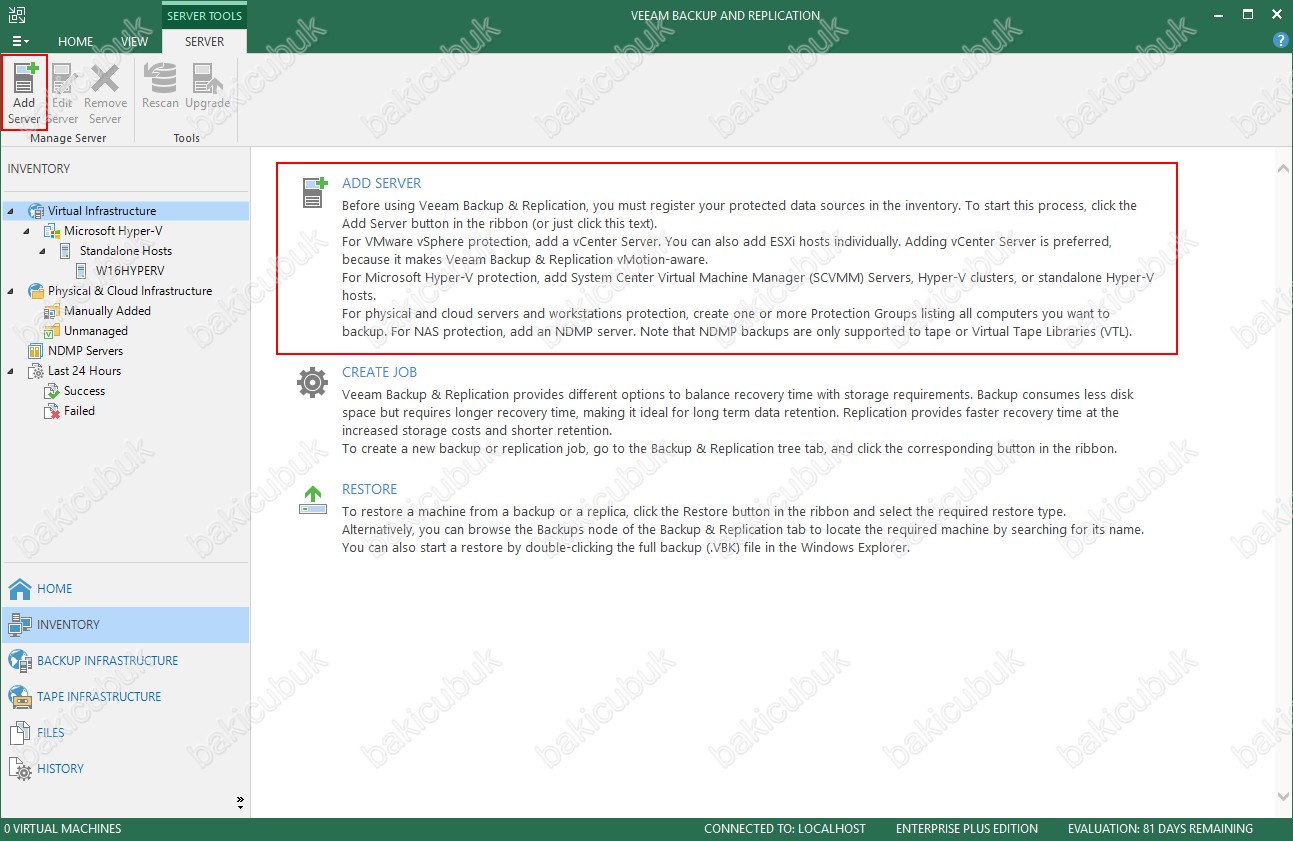Open the main application menu button
Viewport: 1293px width, 841px height.
(20, 41)
